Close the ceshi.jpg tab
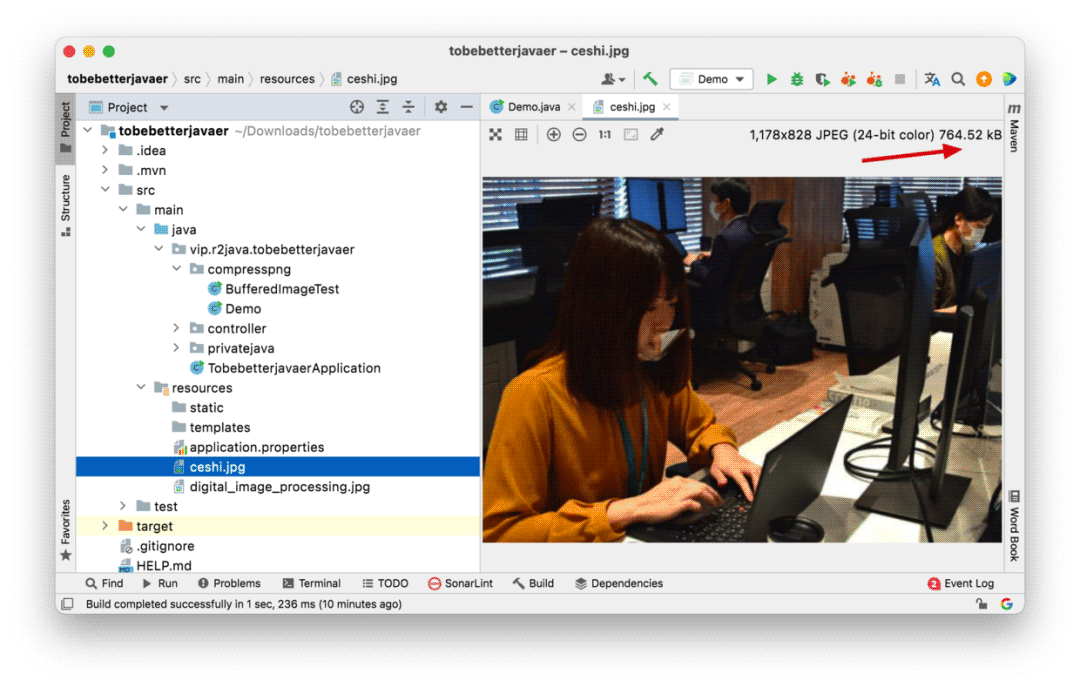This screenshot has width=1080, height=687. tap(666, 107)
